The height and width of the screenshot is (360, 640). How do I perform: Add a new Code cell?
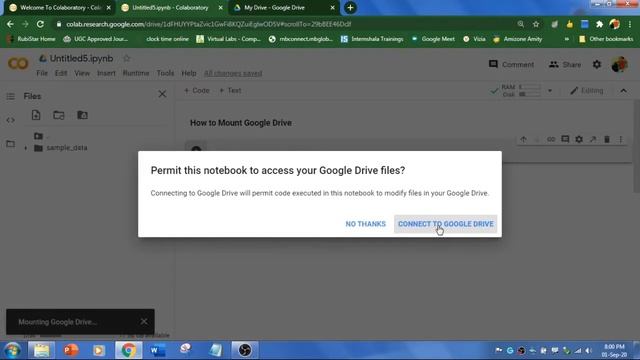coord(196,90)
